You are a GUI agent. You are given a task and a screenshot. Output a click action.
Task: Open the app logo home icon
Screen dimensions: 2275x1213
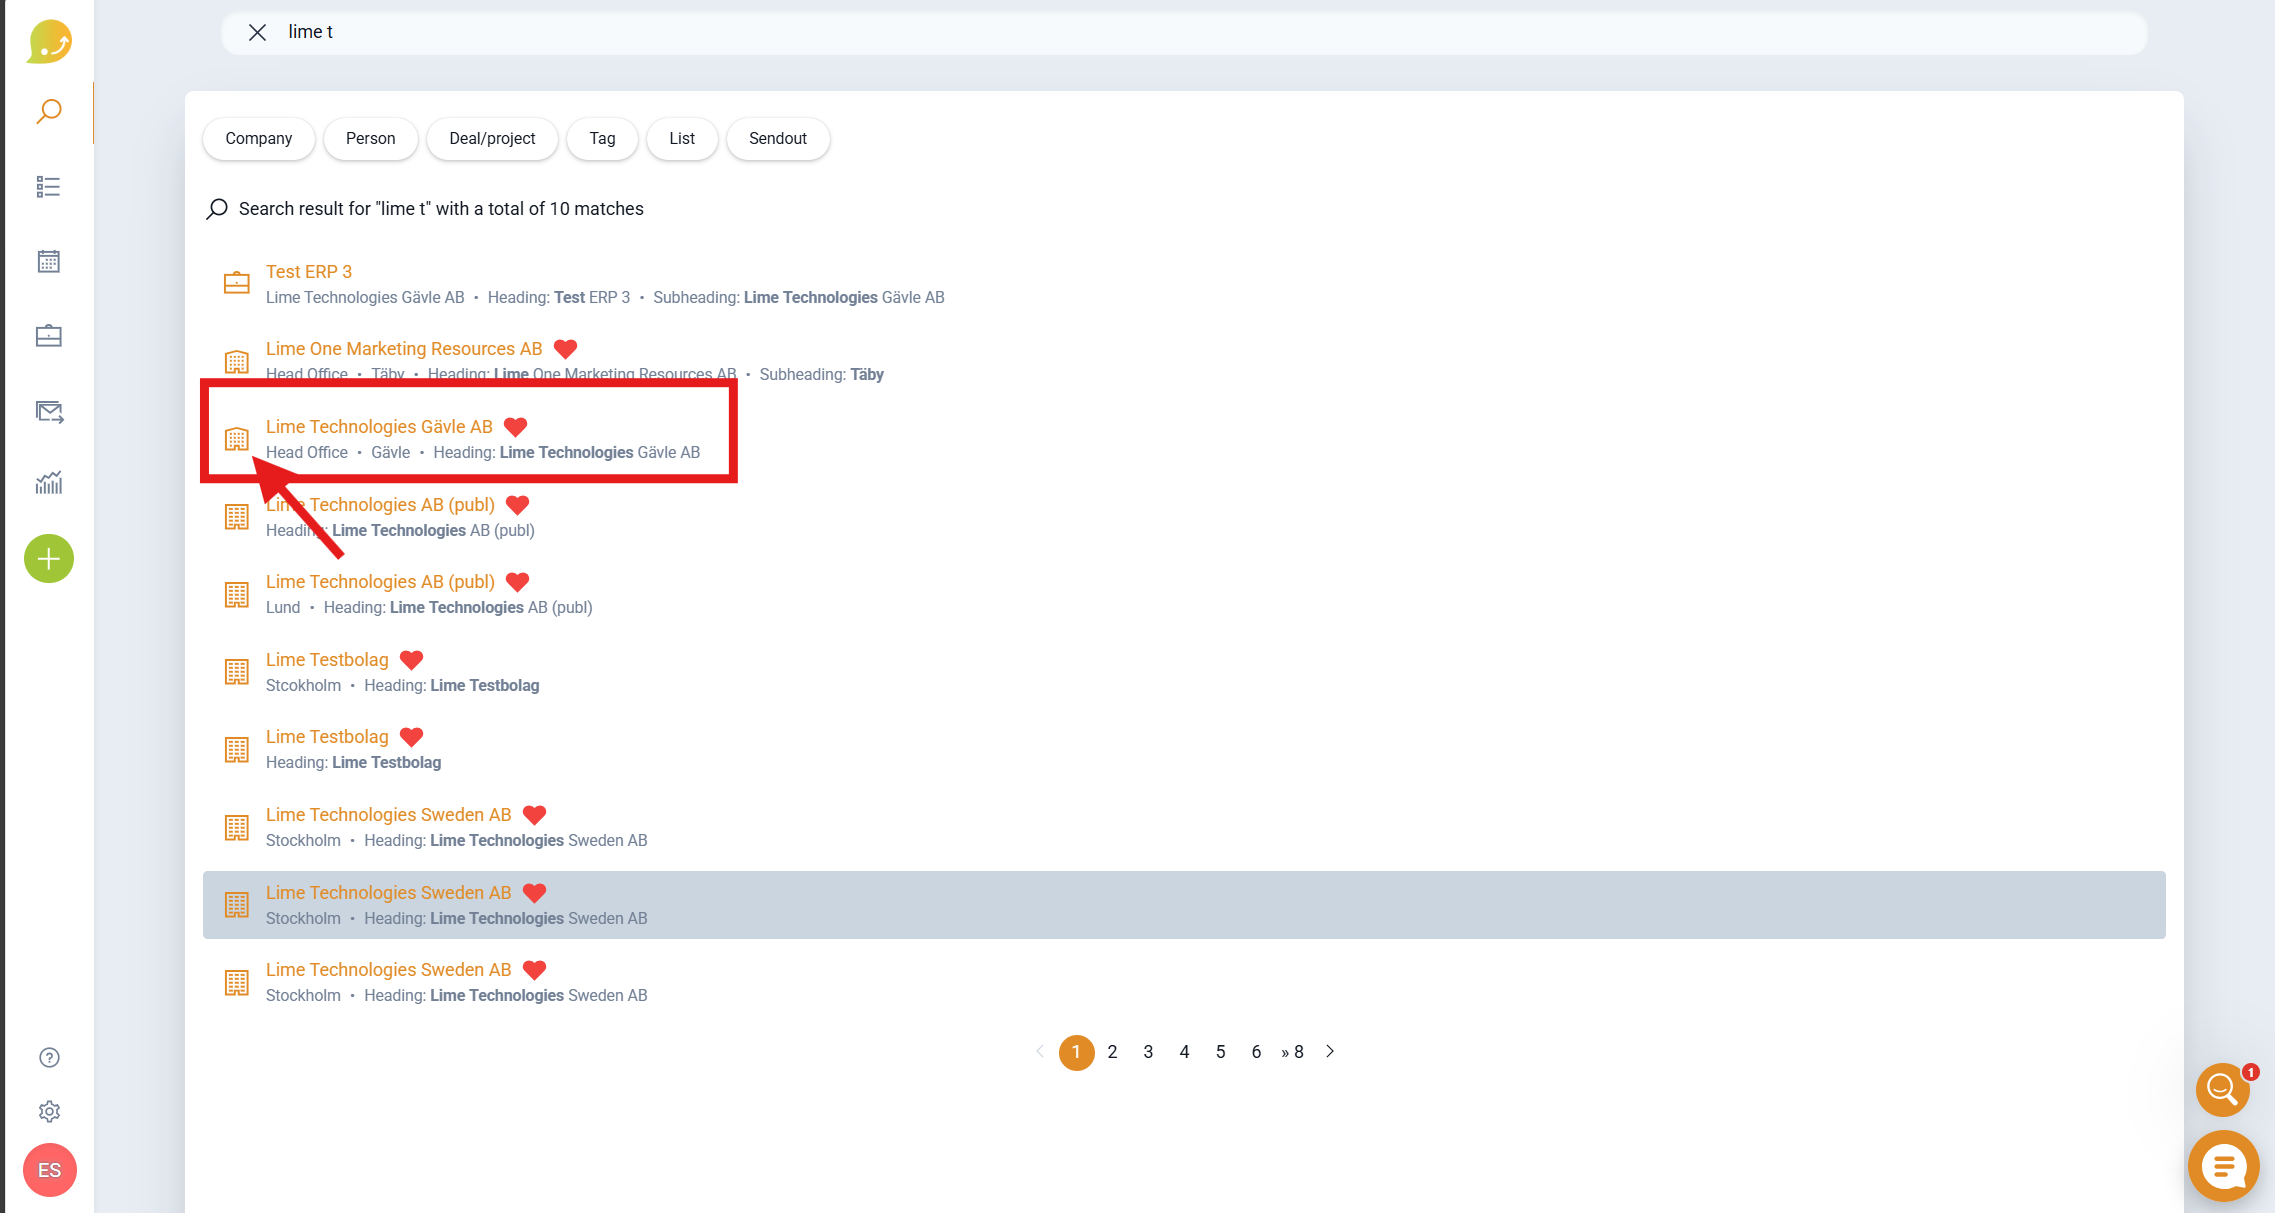click(x=49, y=41)
